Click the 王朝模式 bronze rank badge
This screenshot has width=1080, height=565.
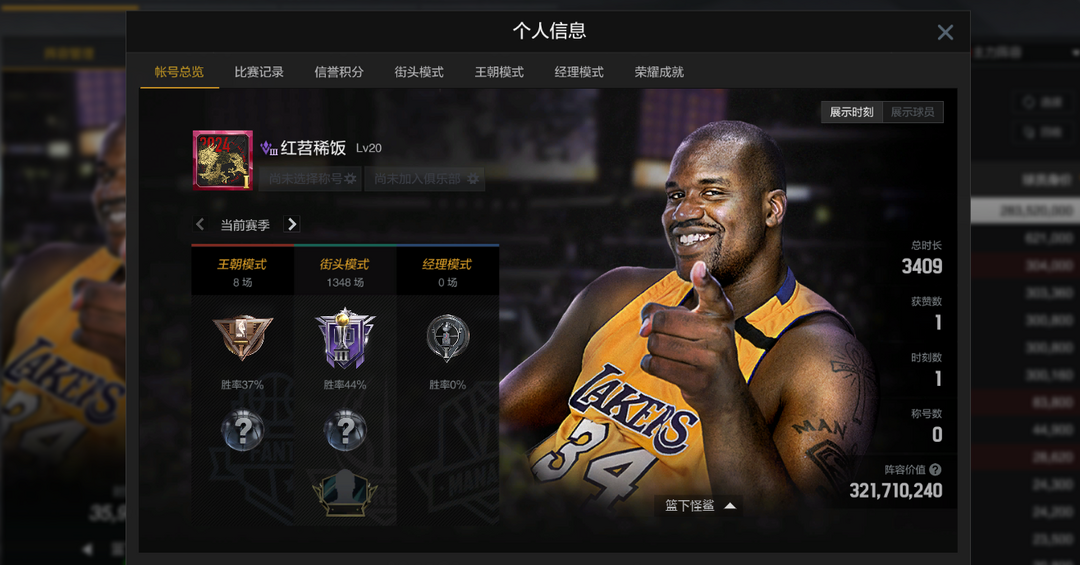click(242, 337)
